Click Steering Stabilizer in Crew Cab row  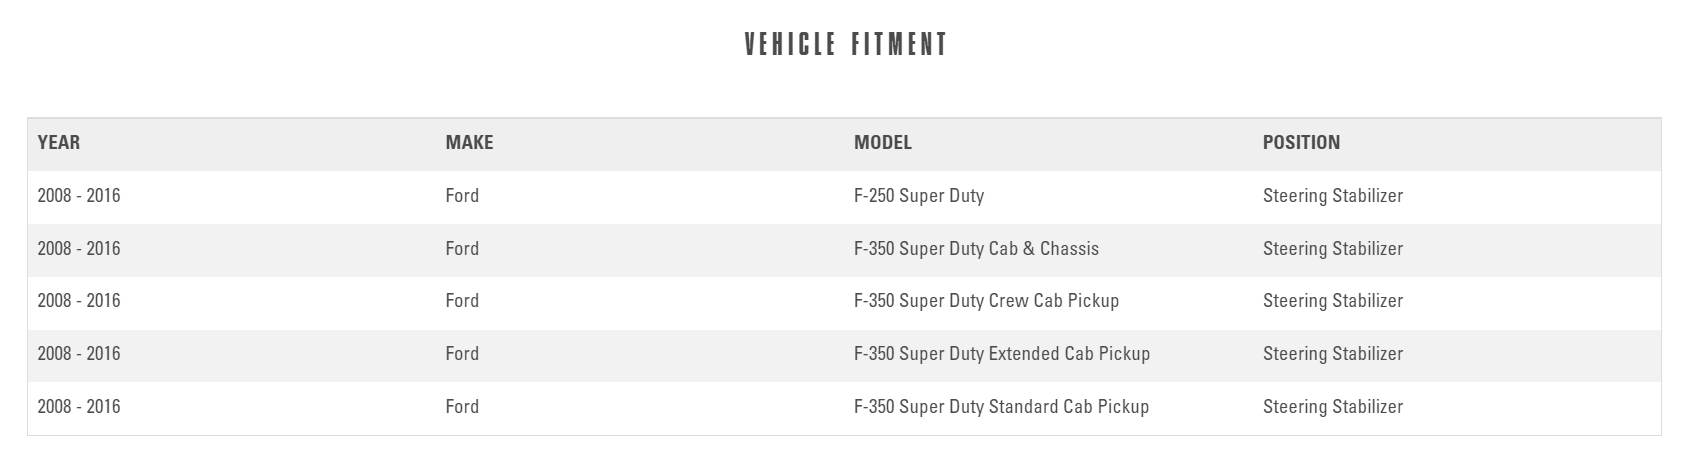(x=1332, y=301)
